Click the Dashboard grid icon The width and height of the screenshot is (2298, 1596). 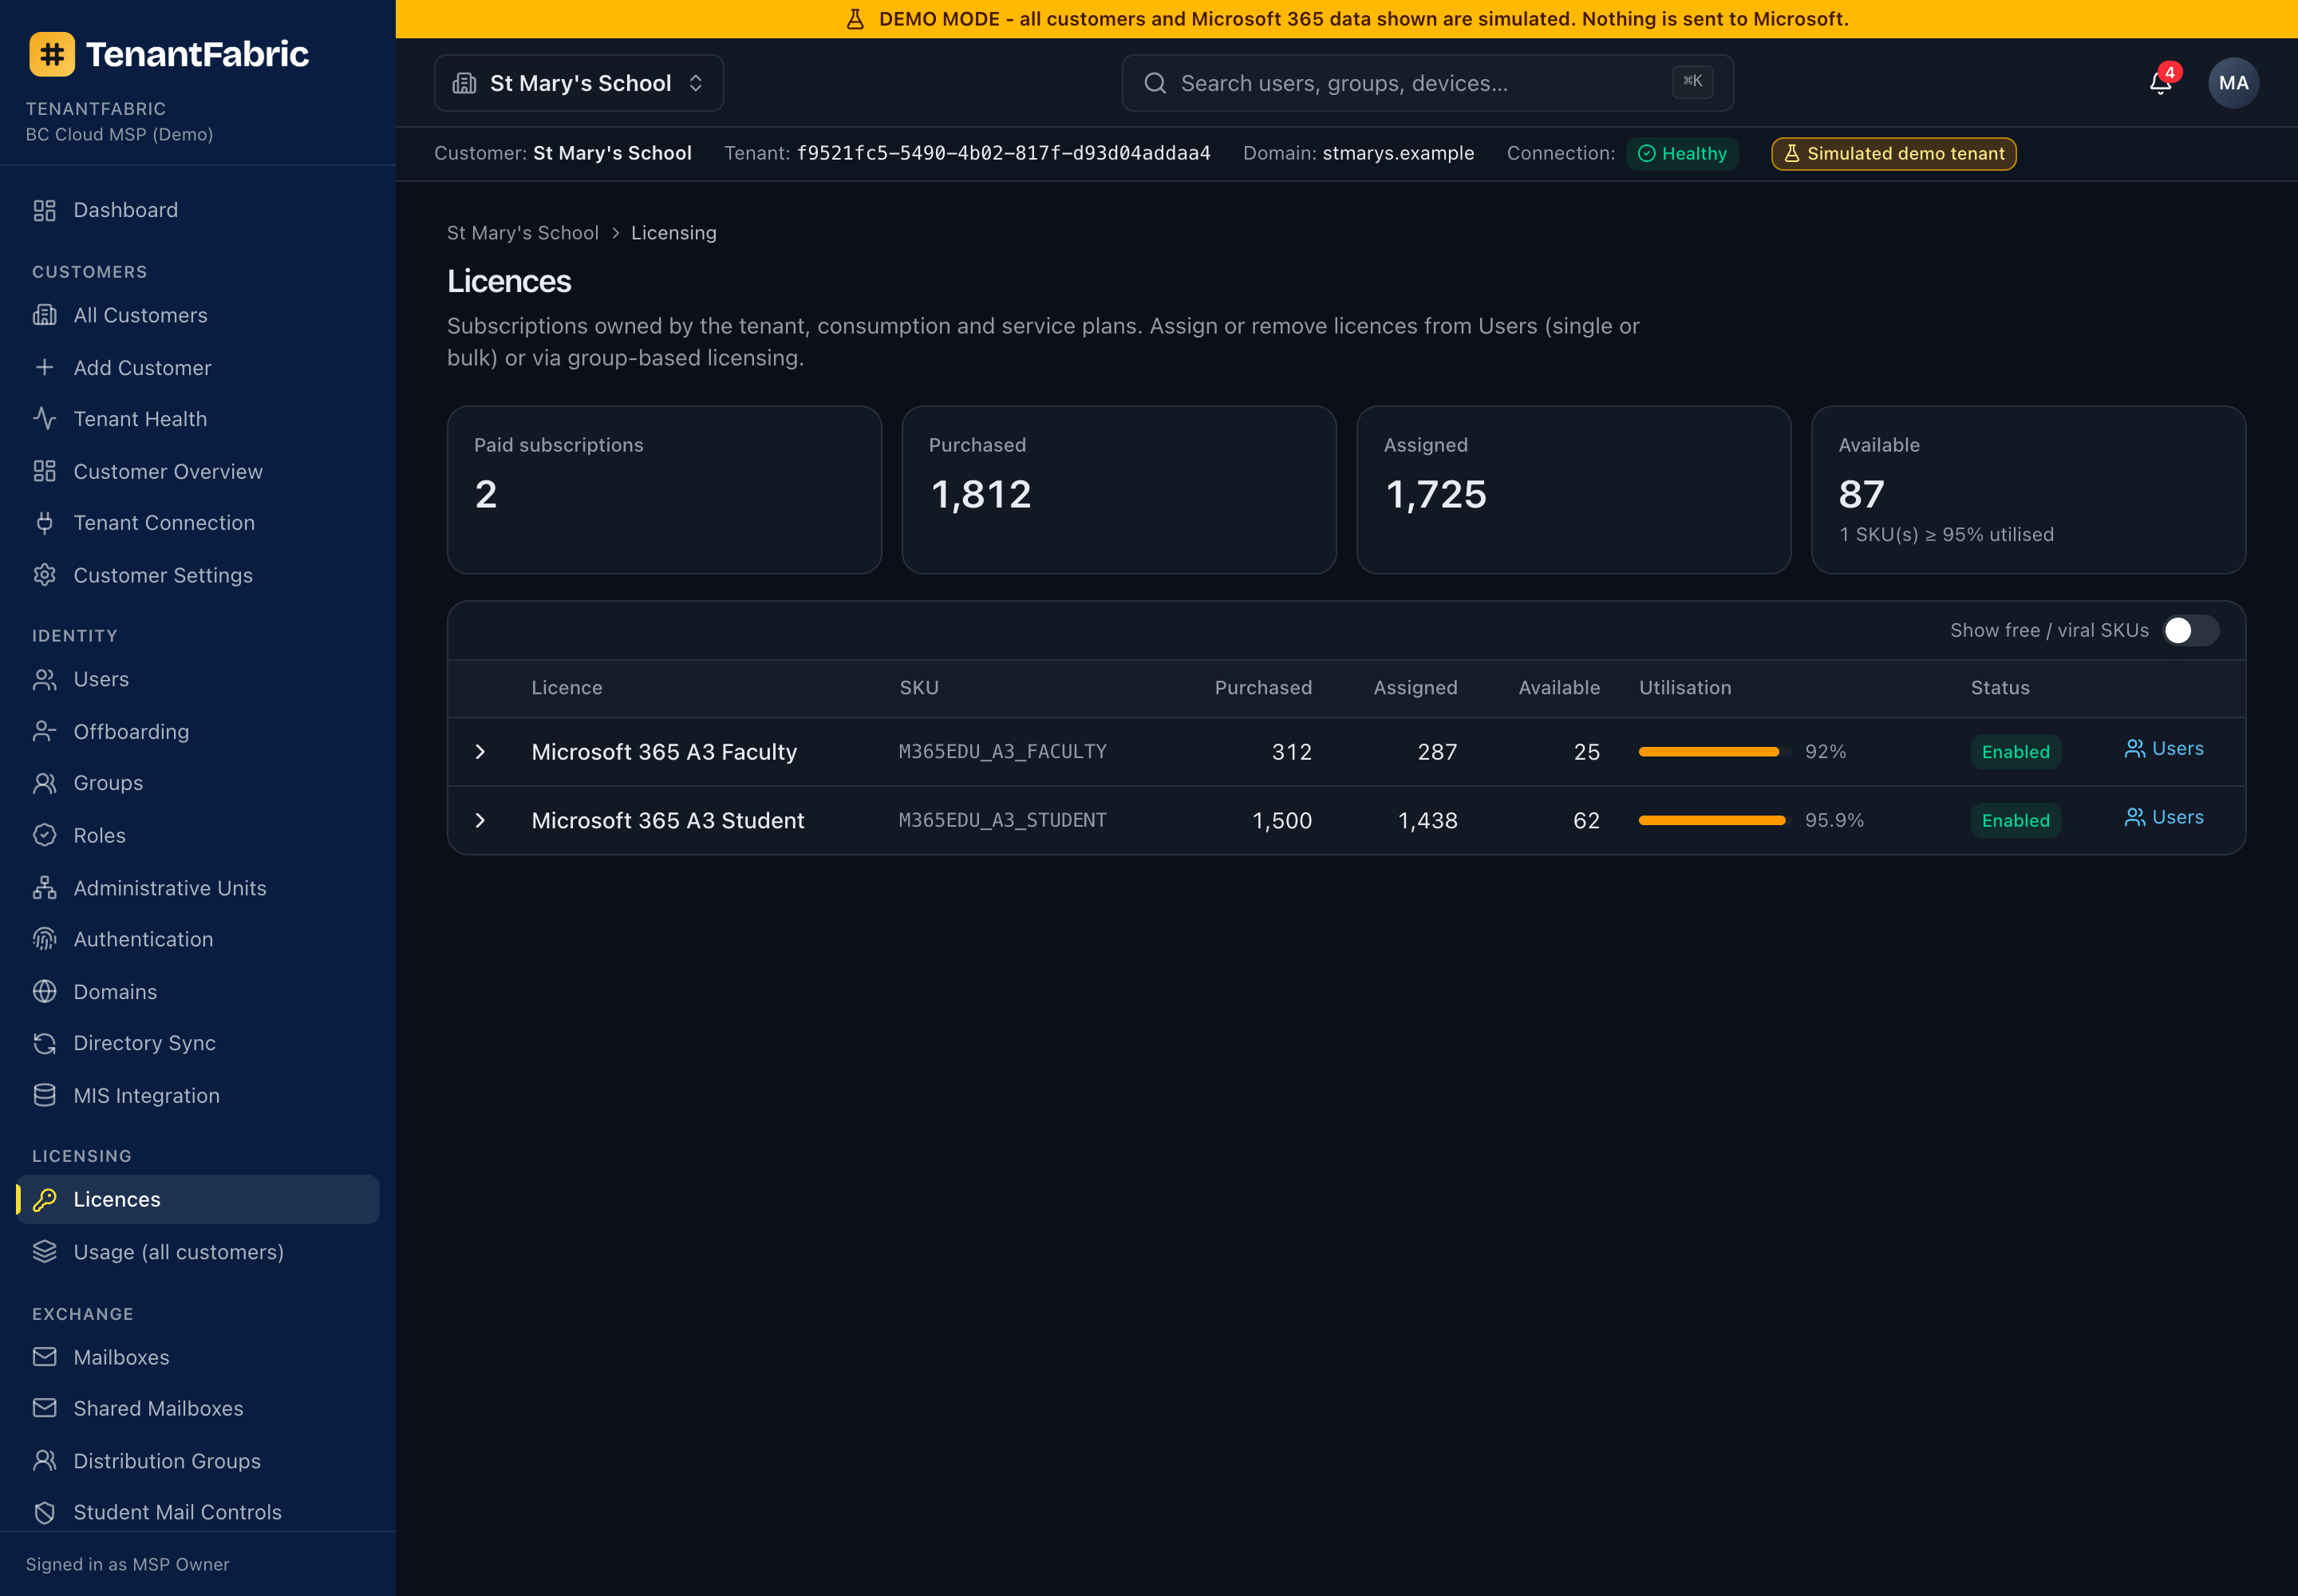click(x=44, y=210)
